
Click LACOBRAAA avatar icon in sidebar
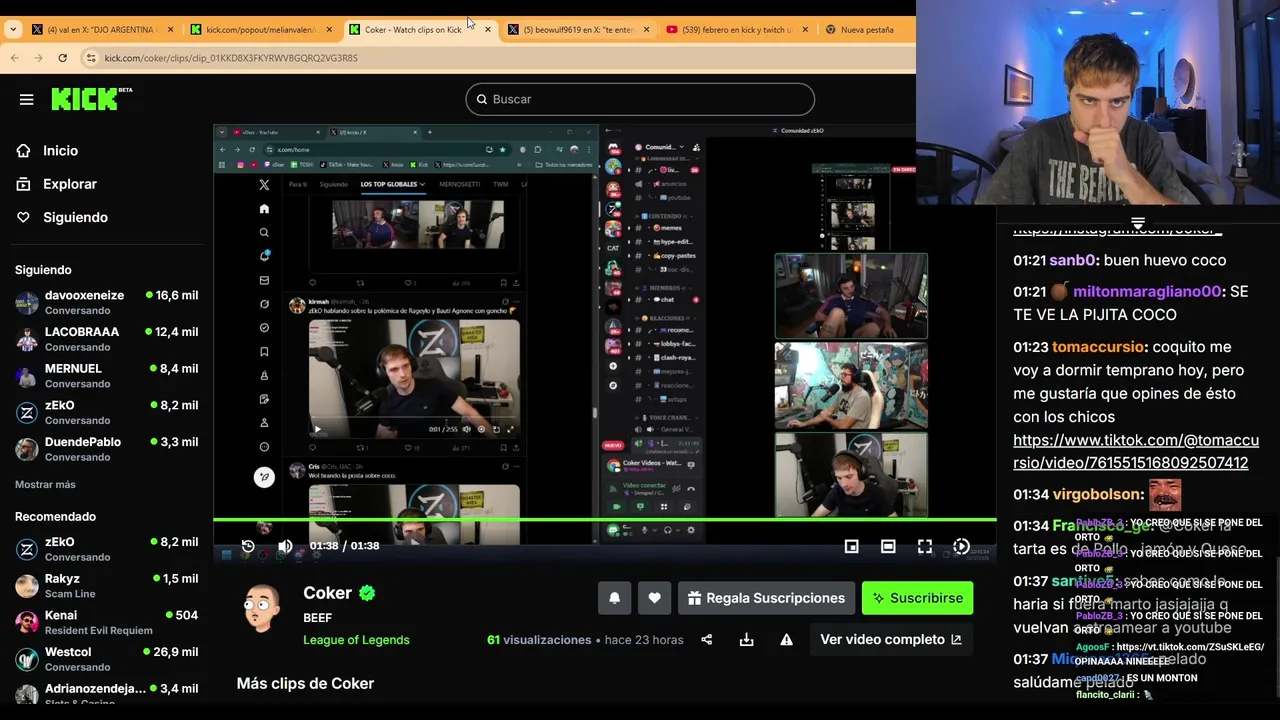[27, 339]
